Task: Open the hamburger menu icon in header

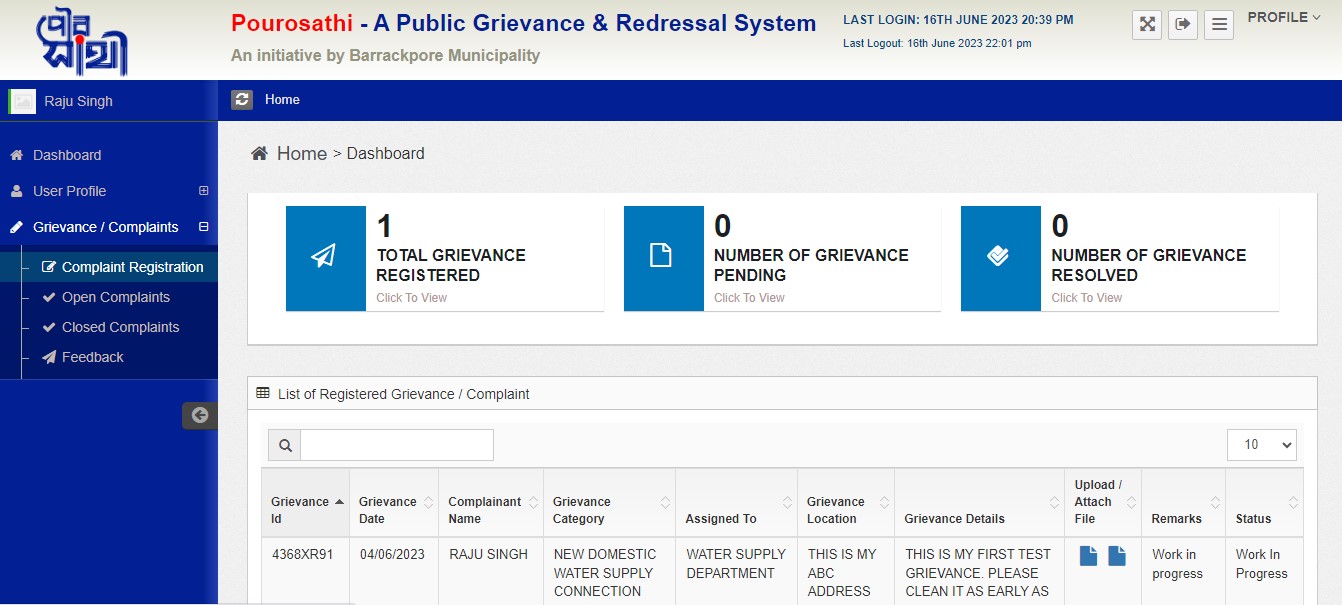Action: point(1218,25)
